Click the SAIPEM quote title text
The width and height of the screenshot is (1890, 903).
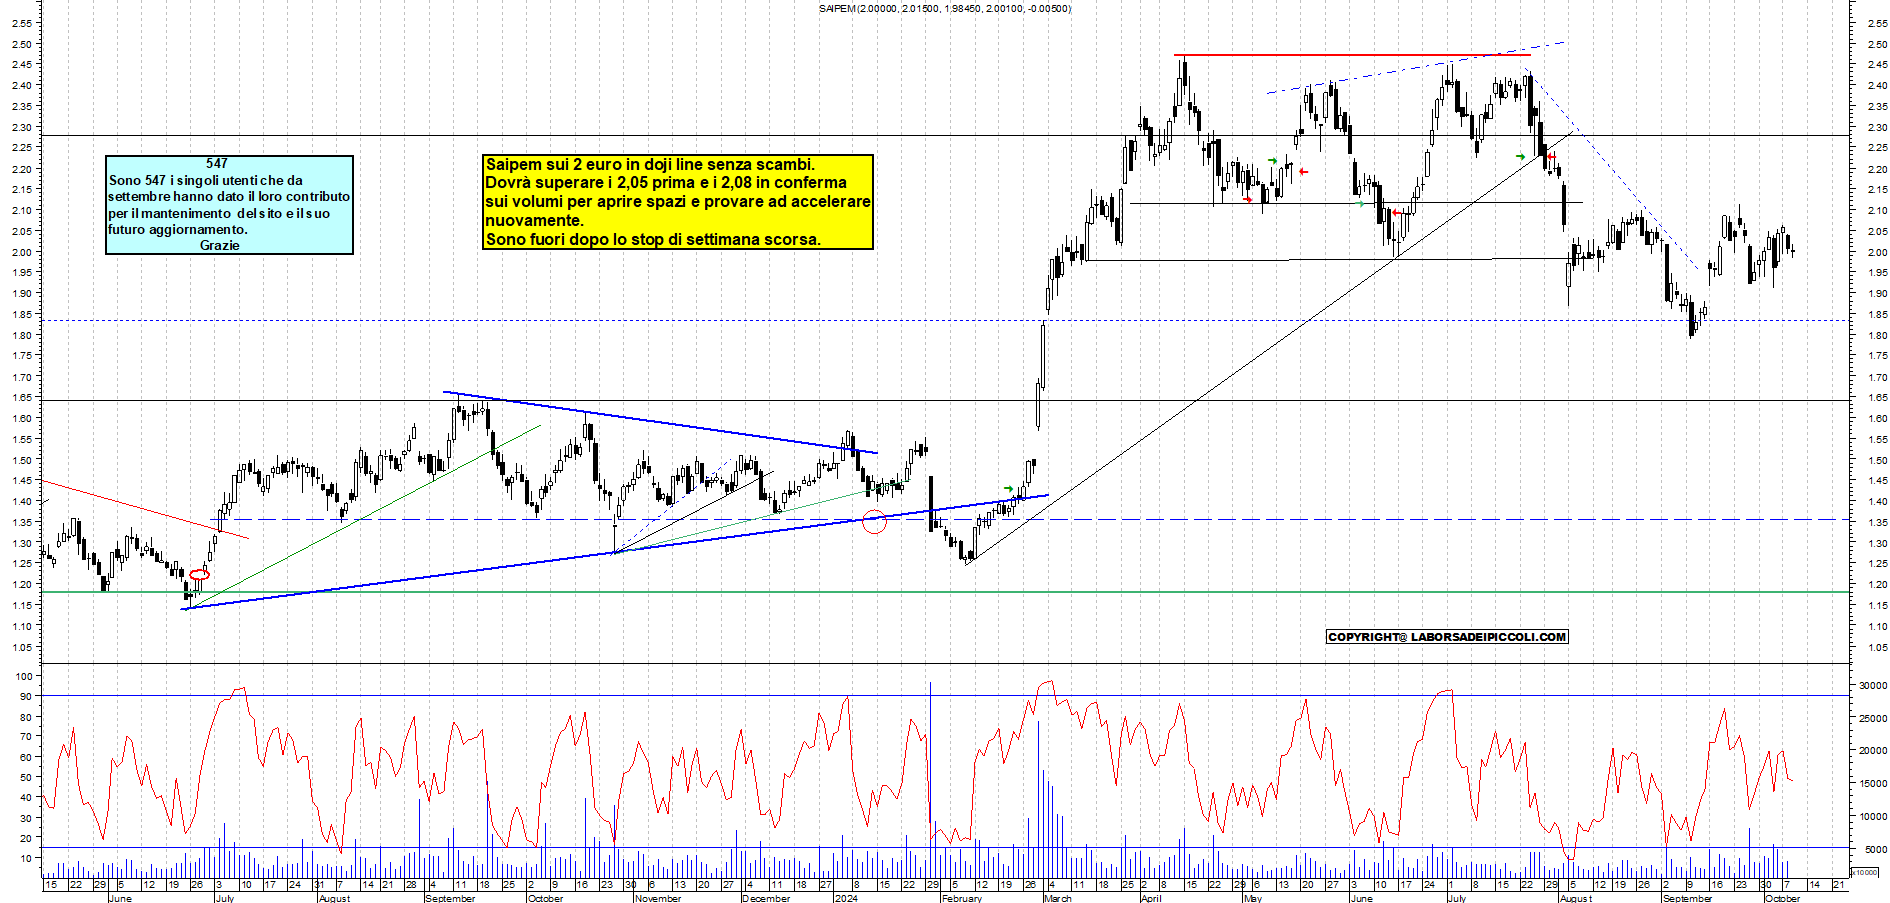coord(944,9)
